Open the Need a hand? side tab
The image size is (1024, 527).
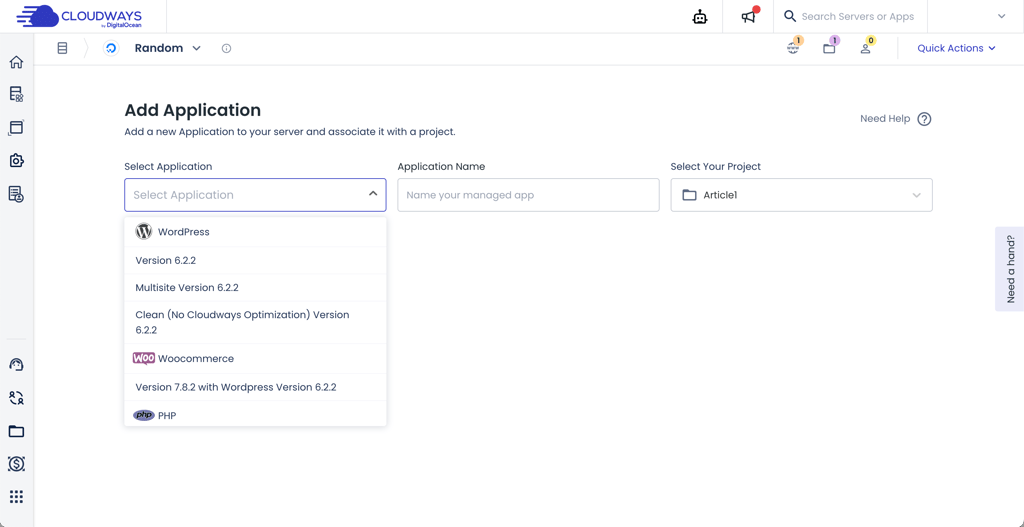click(1010, 269)
